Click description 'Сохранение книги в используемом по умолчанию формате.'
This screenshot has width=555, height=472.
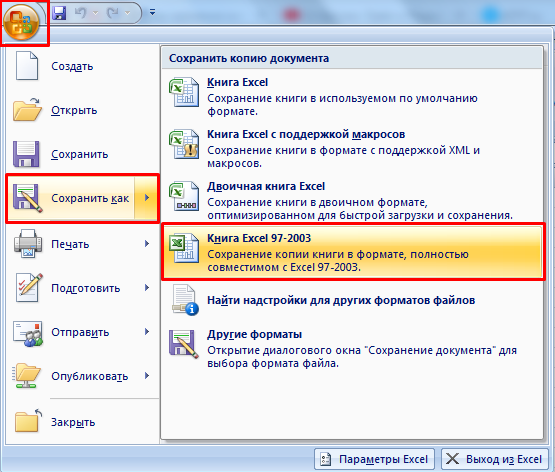coord(342,104)
